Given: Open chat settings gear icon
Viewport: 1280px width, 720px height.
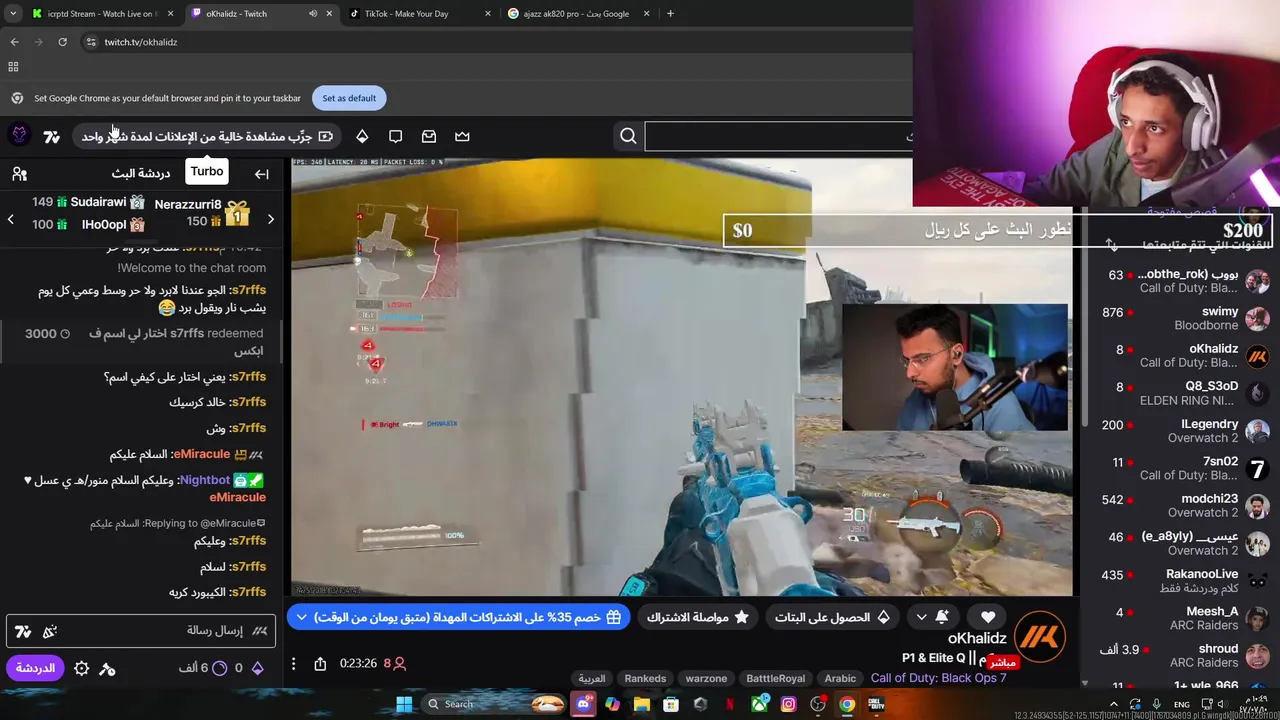Looking at the screenshot, I should [x=82, y=668].
